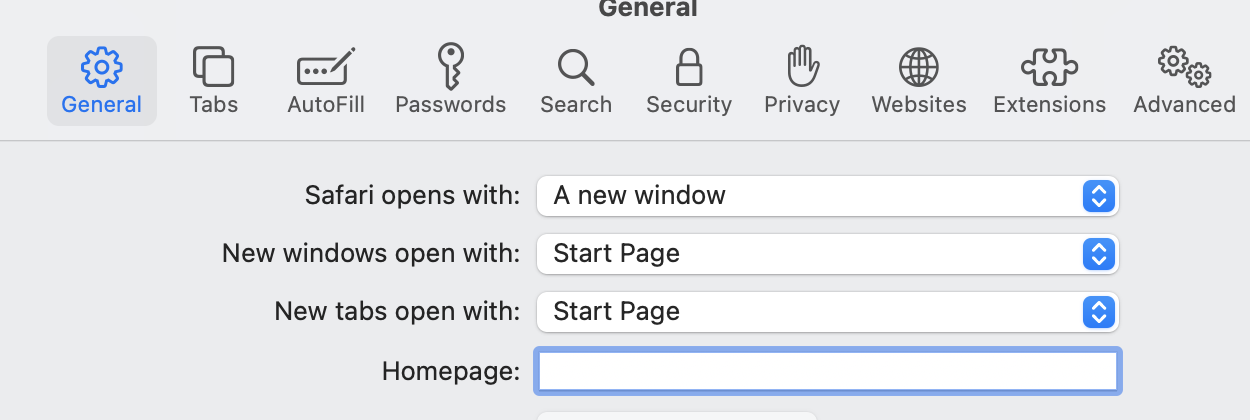Switch to the AutoFill pencil icon

tap(326, 67)
